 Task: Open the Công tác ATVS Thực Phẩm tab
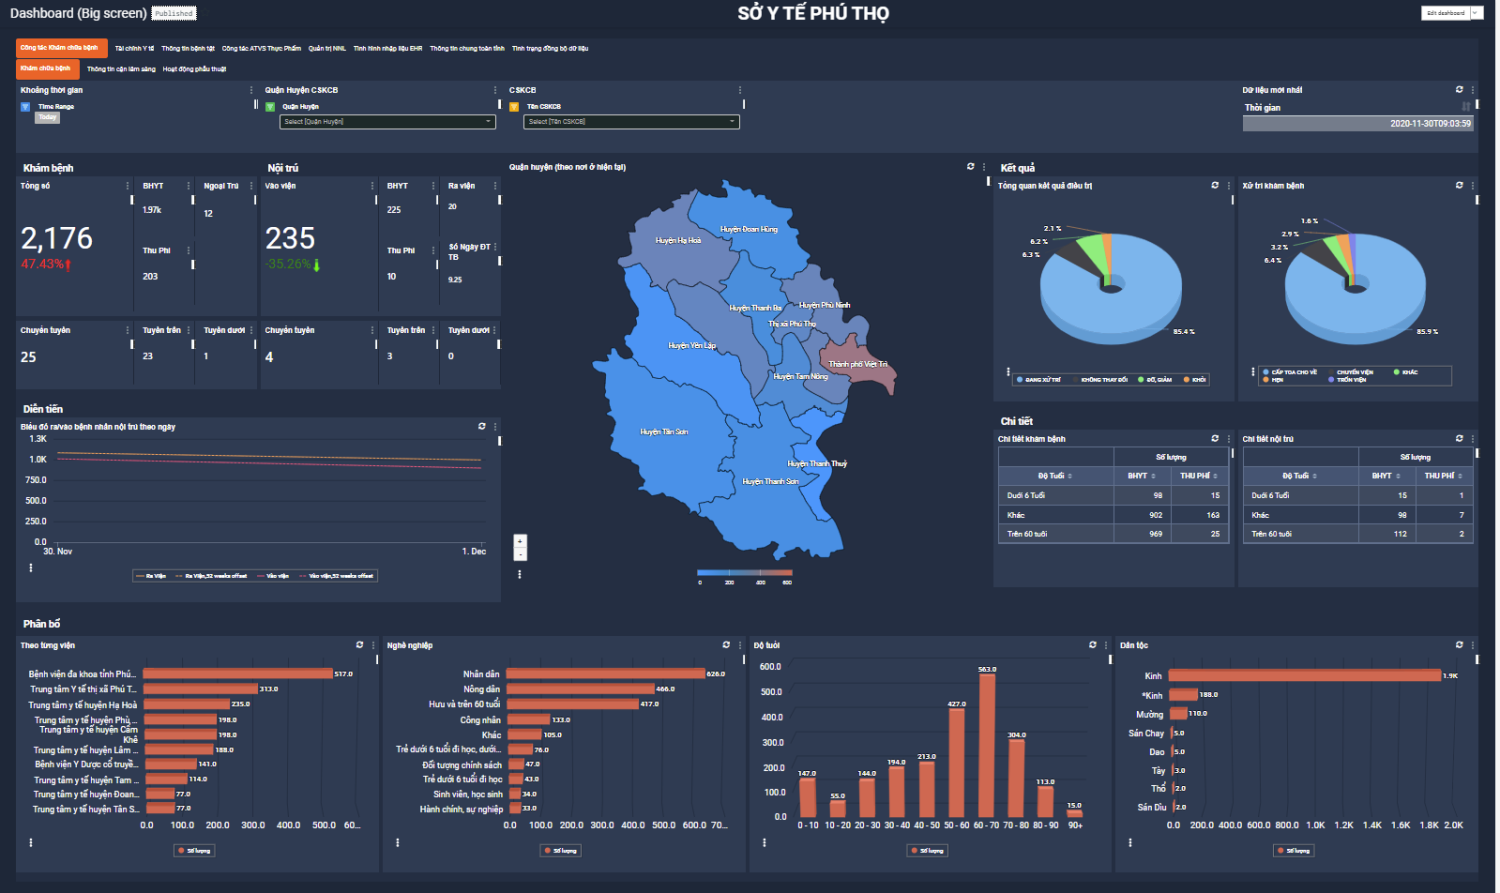[x=261, y=48]
